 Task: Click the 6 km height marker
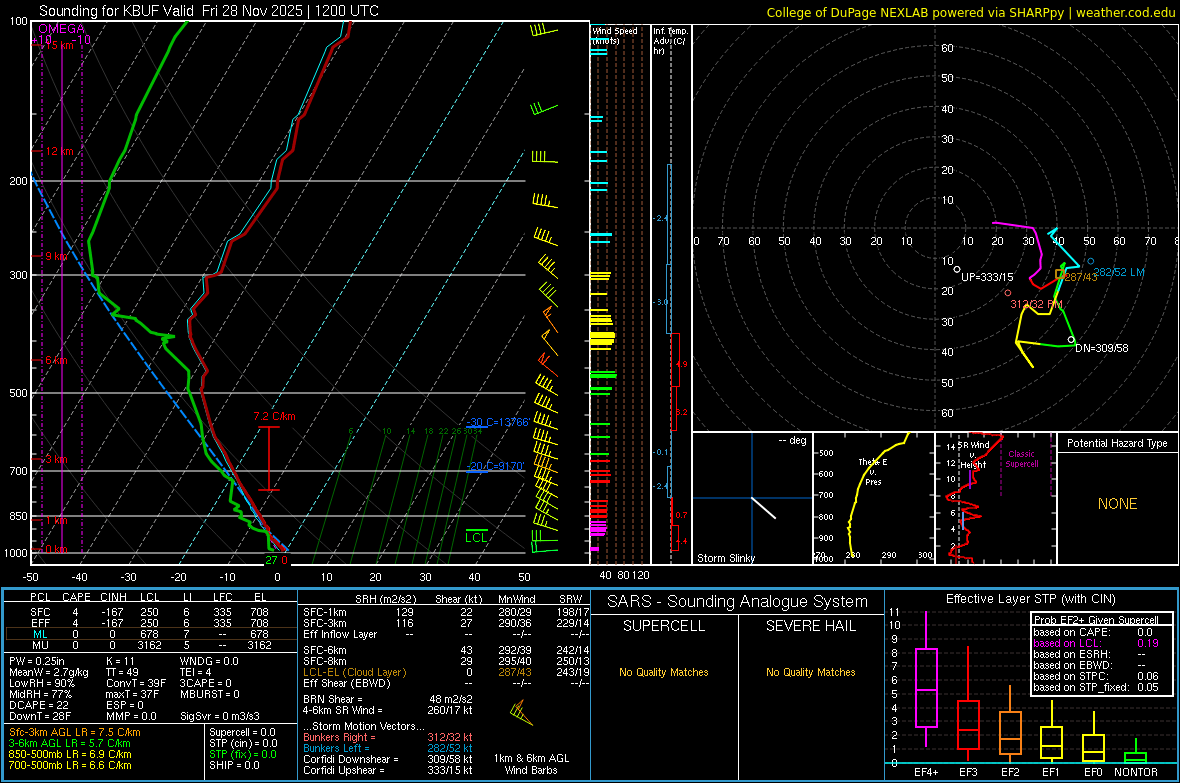pyautogui.click(x=56, y=360)
